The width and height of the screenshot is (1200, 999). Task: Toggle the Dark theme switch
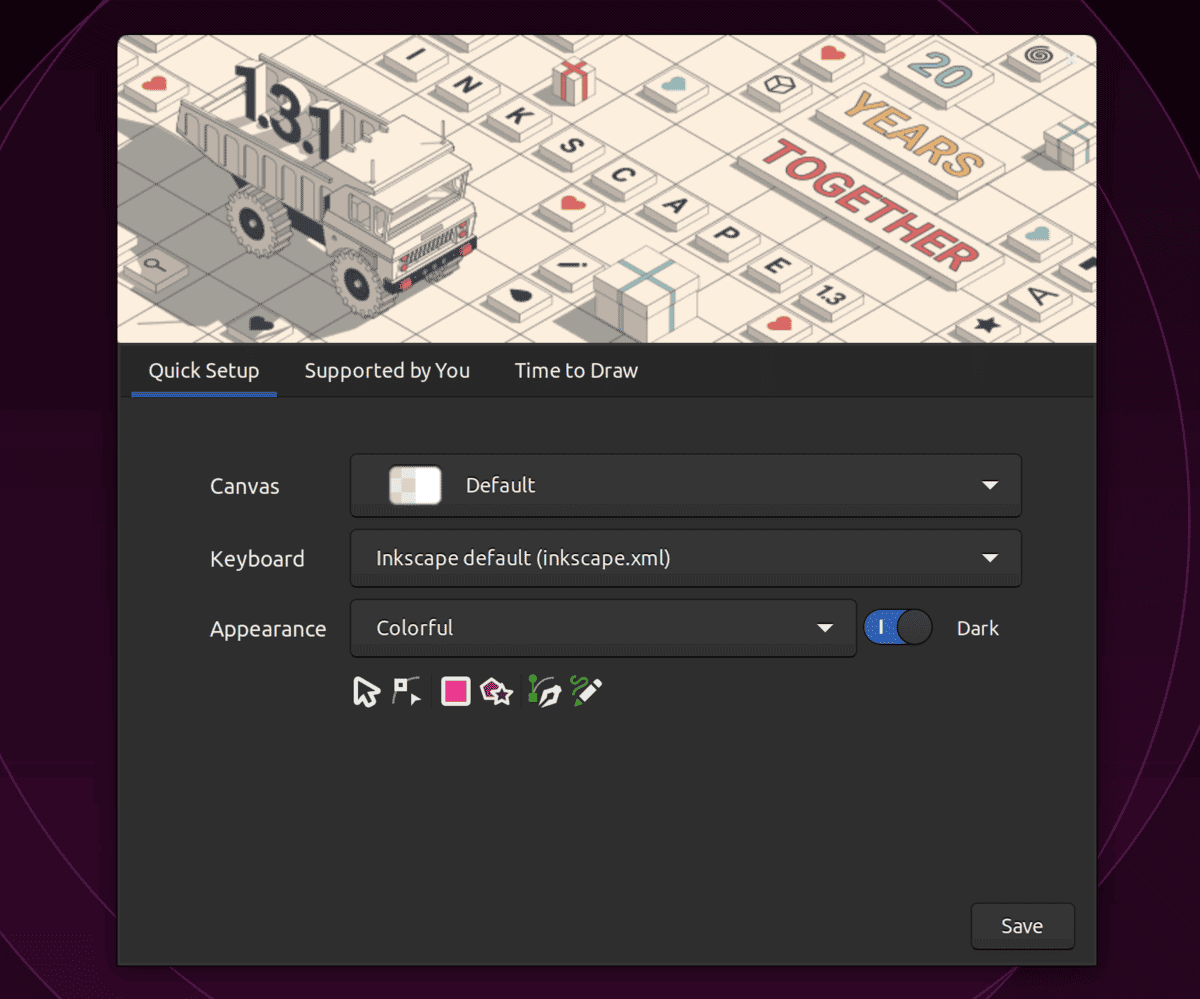(x=897, y=628)
